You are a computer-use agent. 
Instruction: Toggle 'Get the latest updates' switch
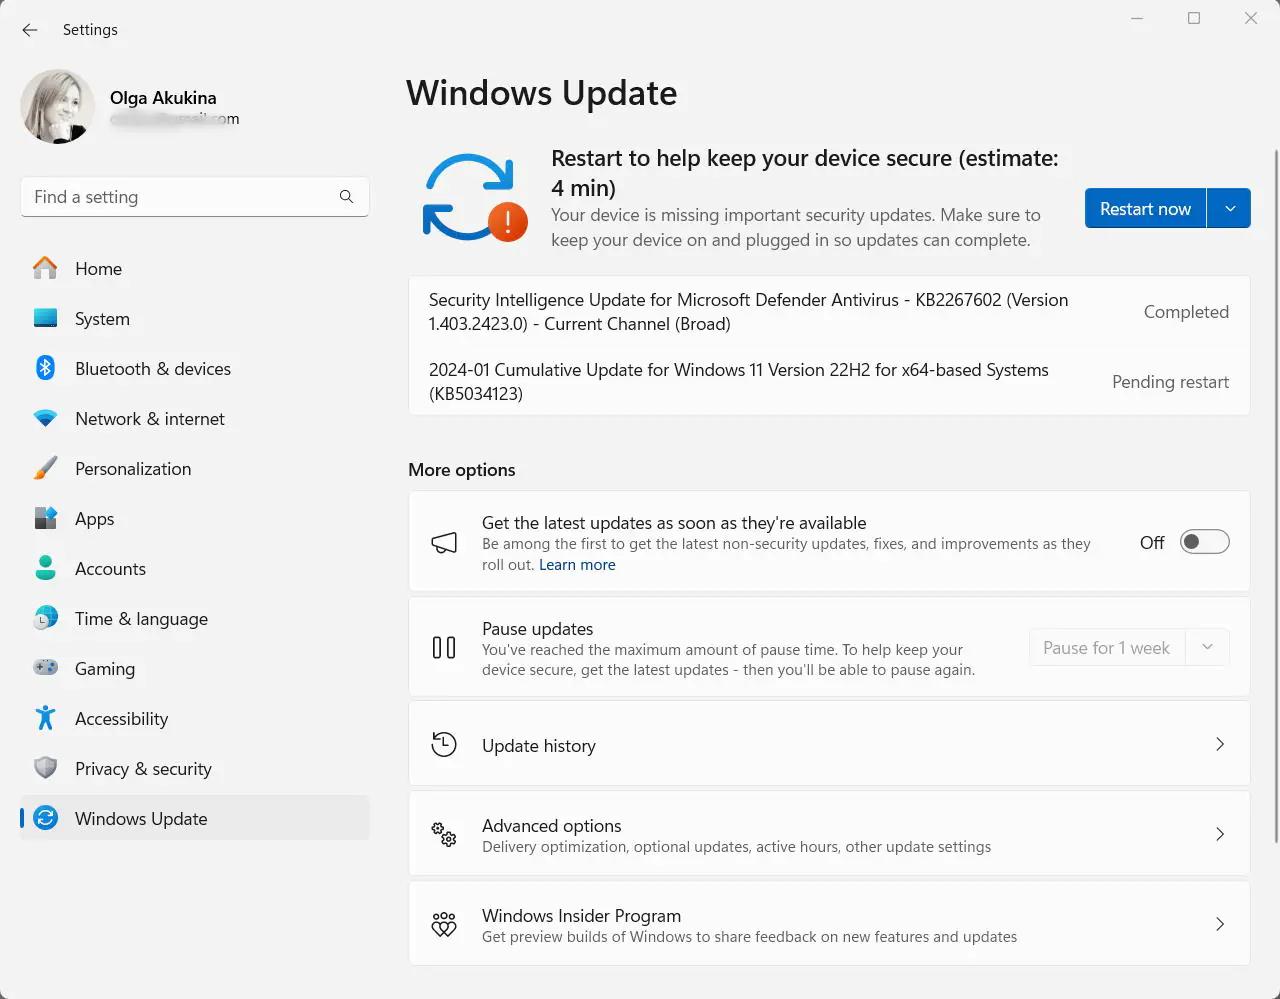(x=1204, y=542)
